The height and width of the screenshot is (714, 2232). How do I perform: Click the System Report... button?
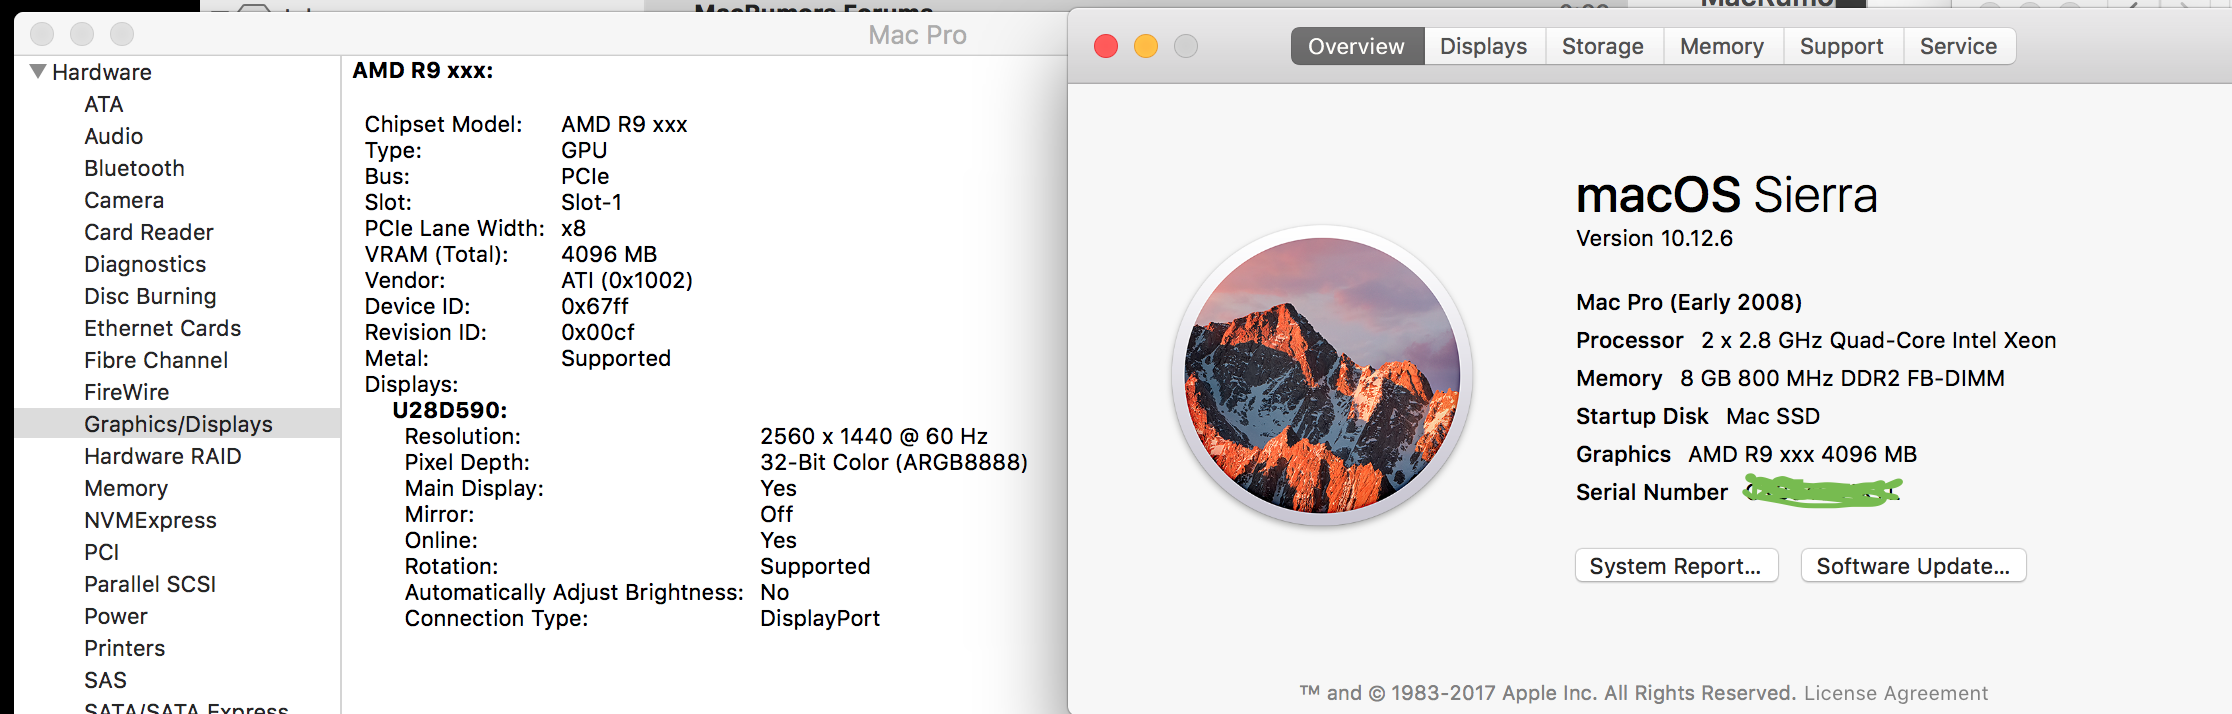coord(1676,566)
